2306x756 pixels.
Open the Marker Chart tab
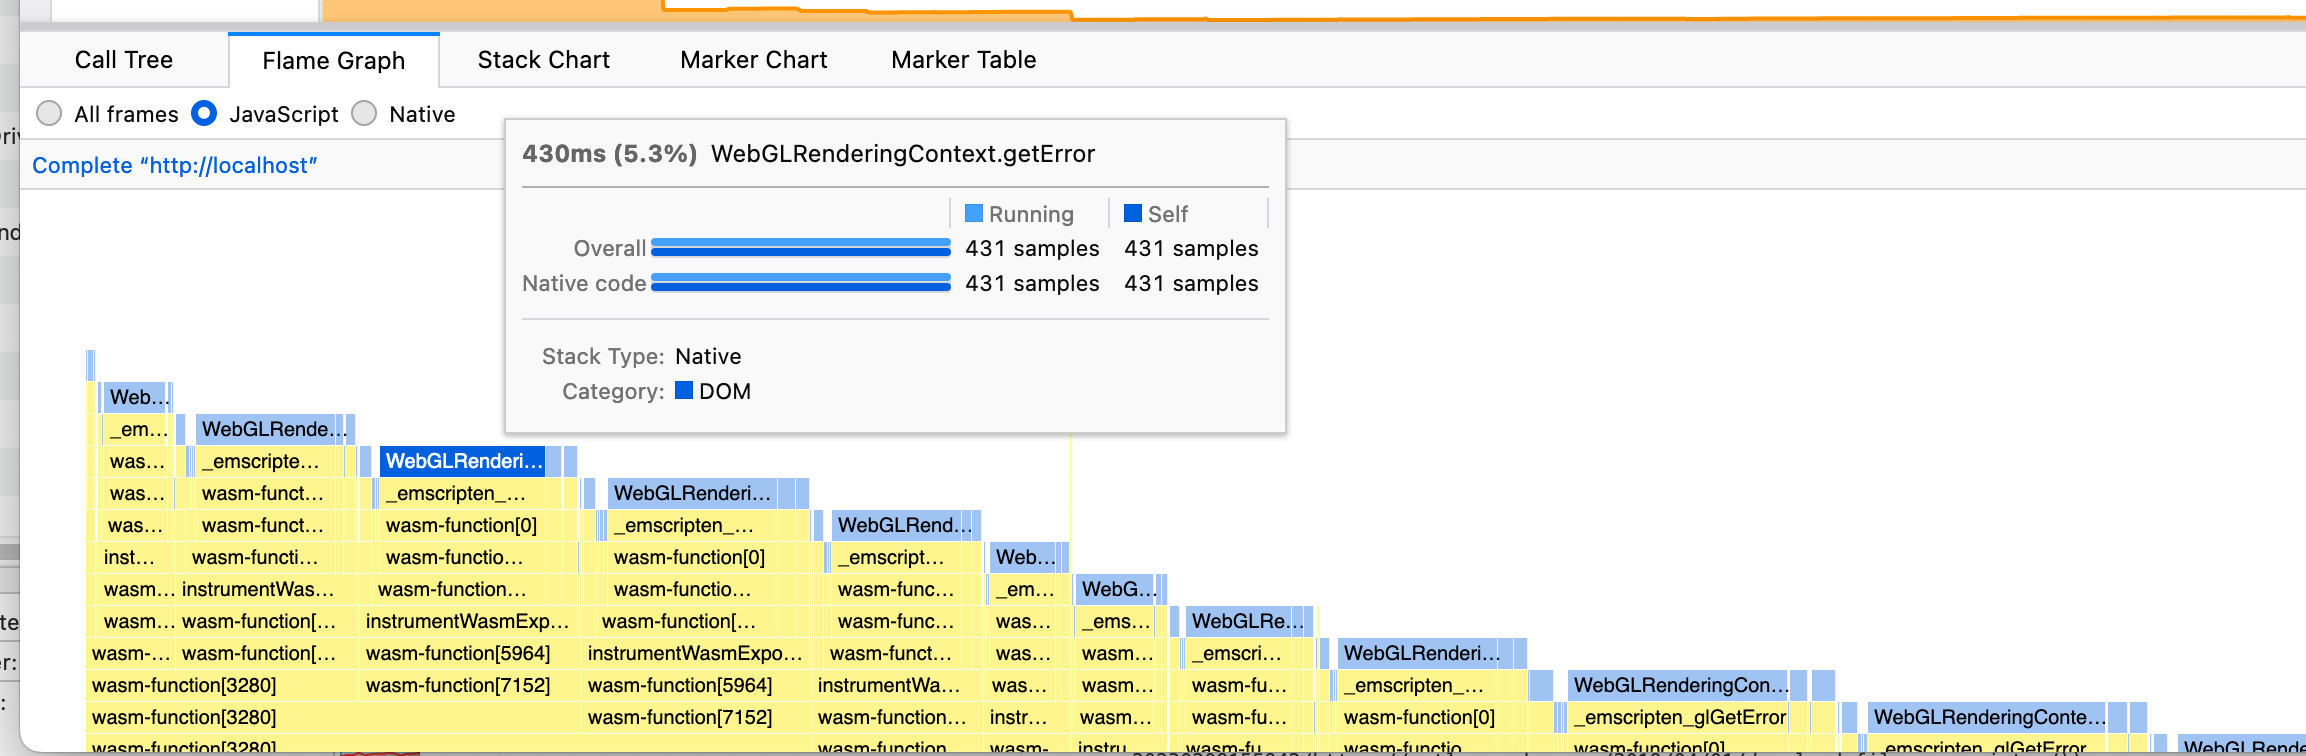(x=754, y=60)
